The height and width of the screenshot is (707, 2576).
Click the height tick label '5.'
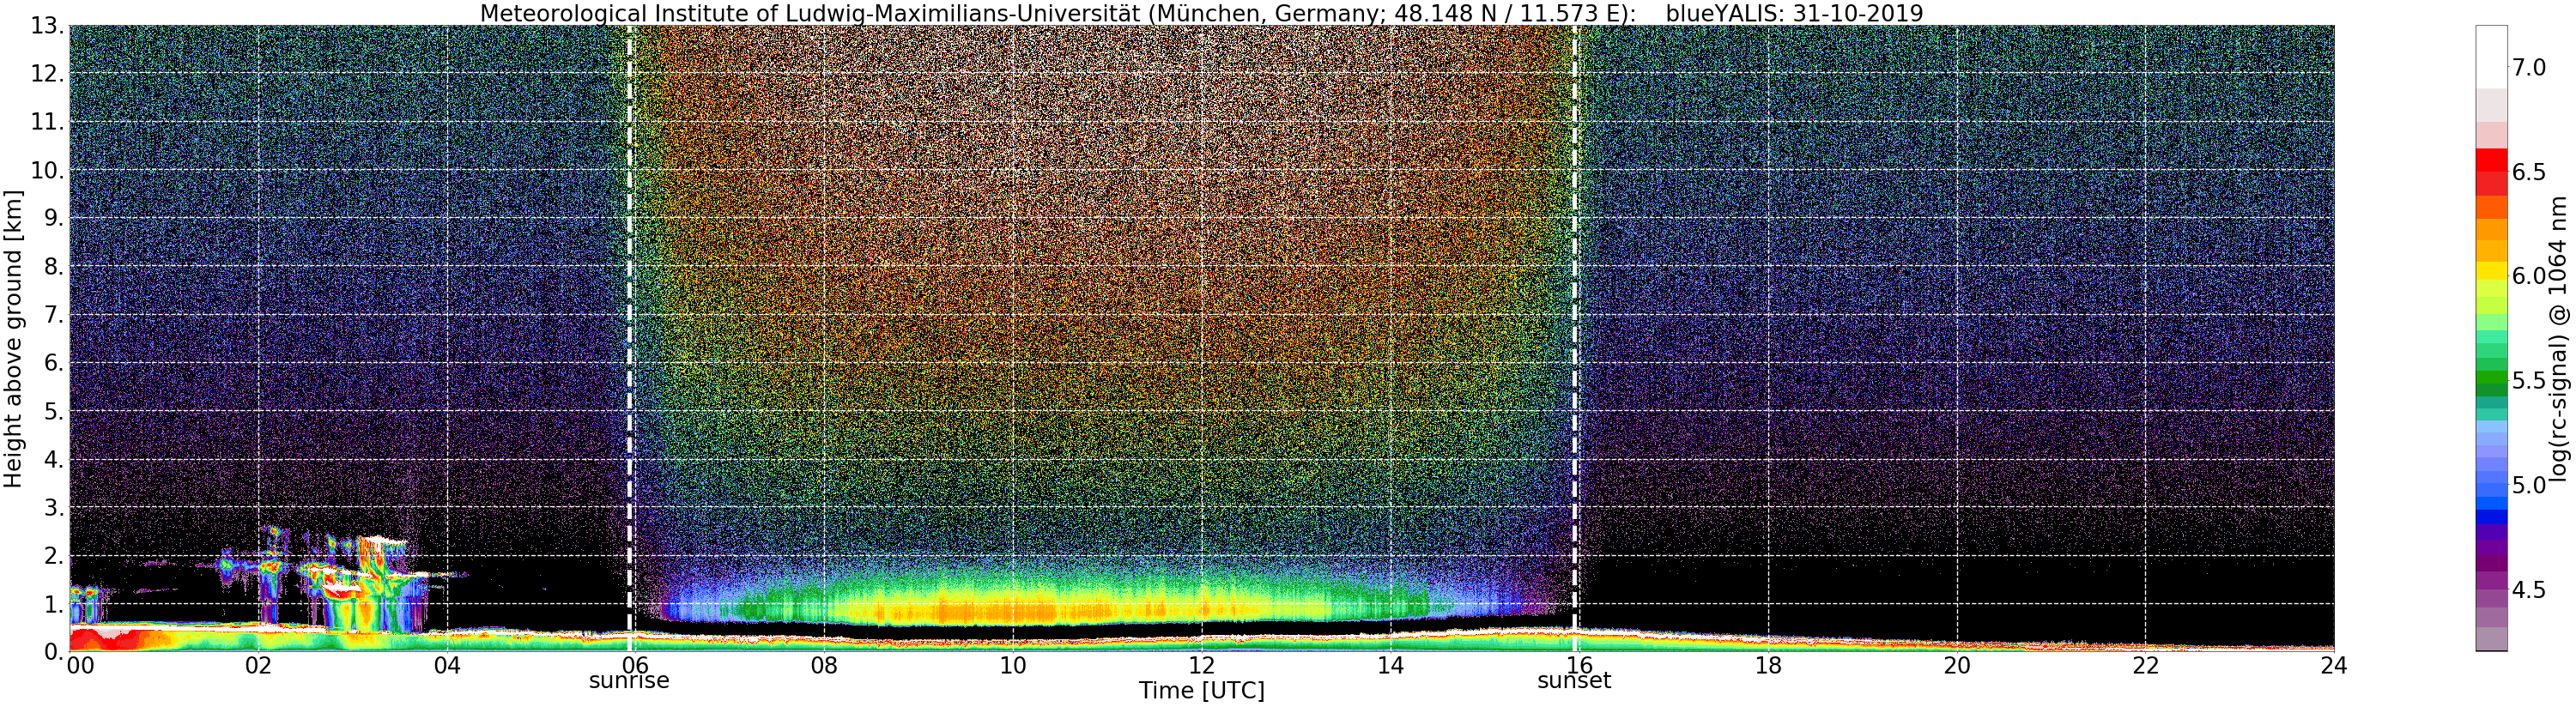click(53, 411)
